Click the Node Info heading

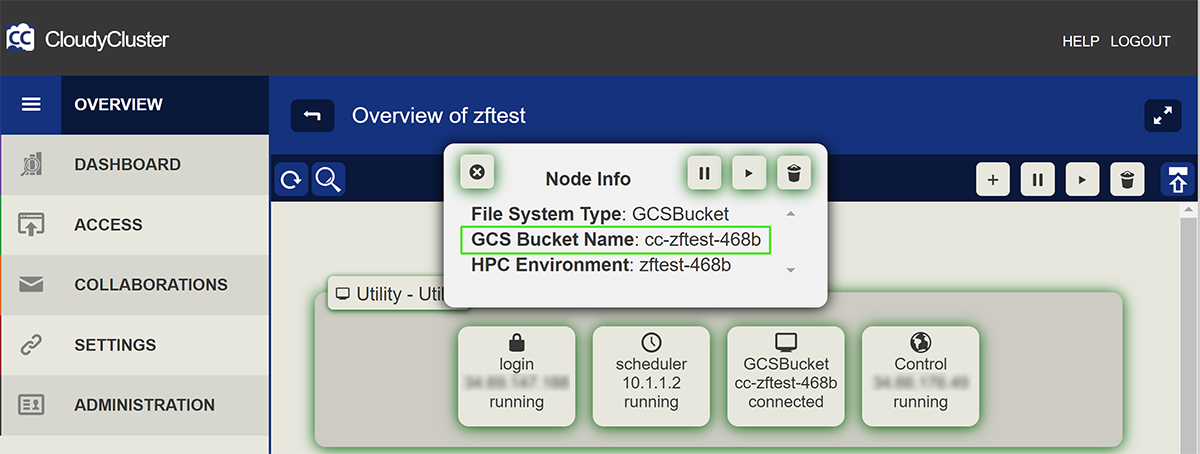[x=588, y=179]
